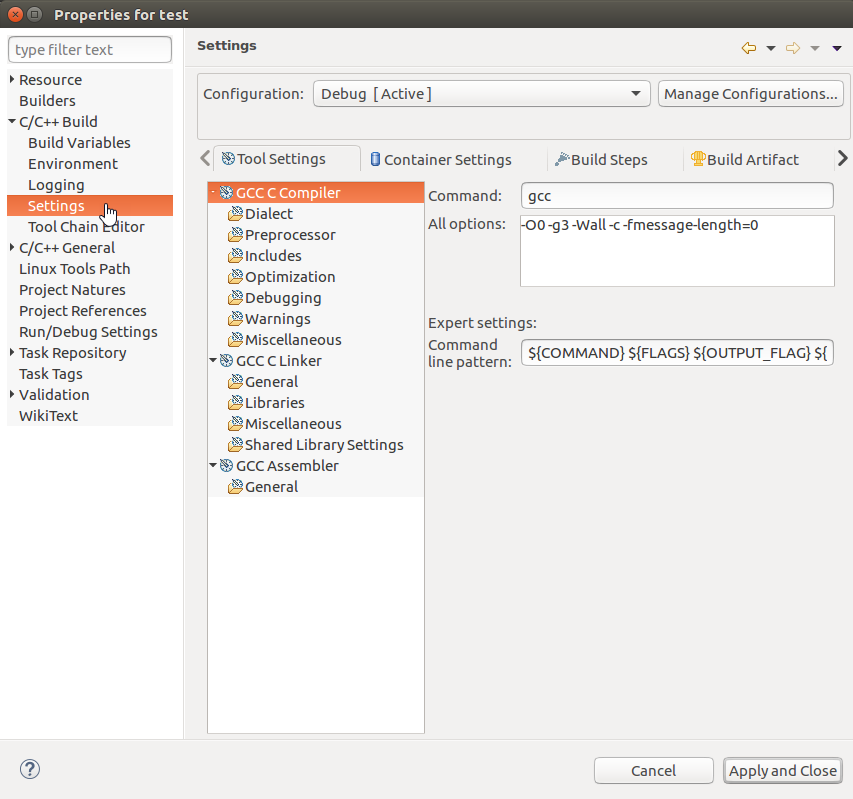Switch to the Tool Settings tab
Screen dimensions: 853x799
click(x=287, y=159)
